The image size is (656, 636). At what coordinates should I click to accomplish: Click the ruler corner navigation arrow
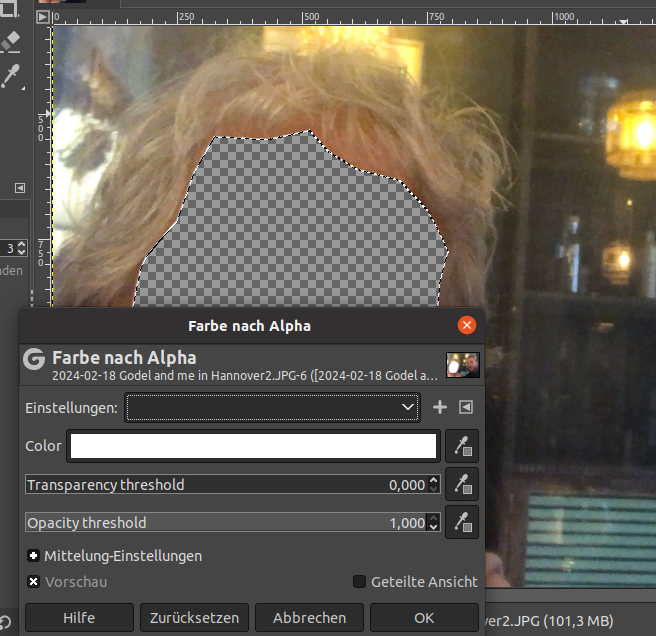(43, 18)
